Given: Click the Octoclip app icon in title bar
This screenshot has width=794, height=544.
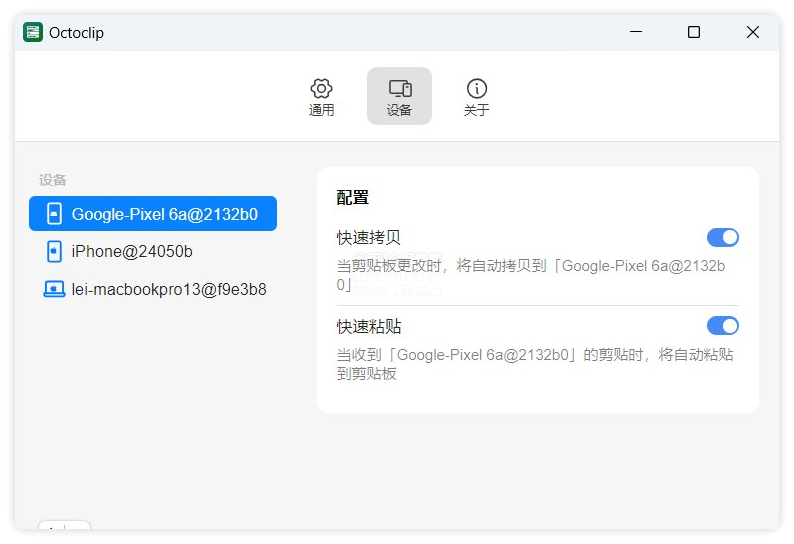Looking at the screenshot, I should point(33,32).
